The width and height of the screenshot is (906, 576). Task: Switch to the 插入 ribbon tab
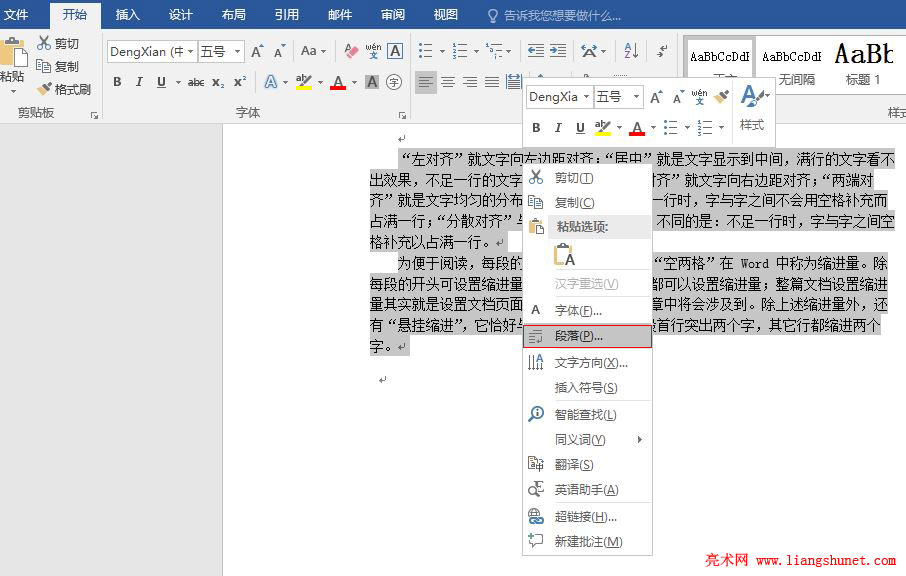click(127, 14)
